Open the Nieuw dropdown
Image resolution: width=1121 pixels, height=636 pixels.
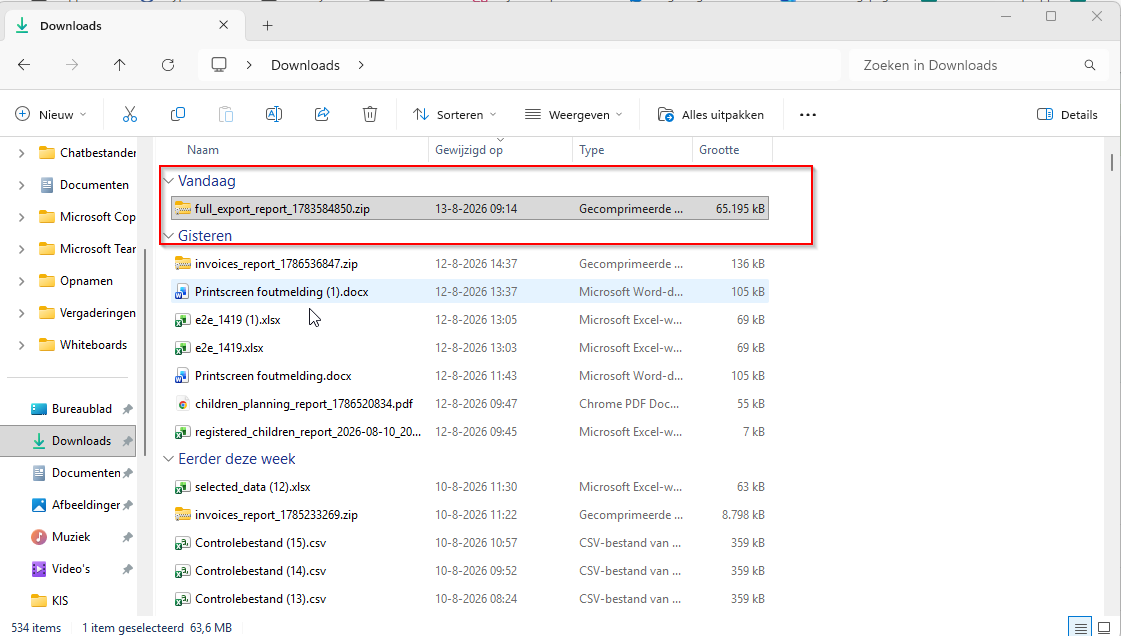click(x=51, y=114)
